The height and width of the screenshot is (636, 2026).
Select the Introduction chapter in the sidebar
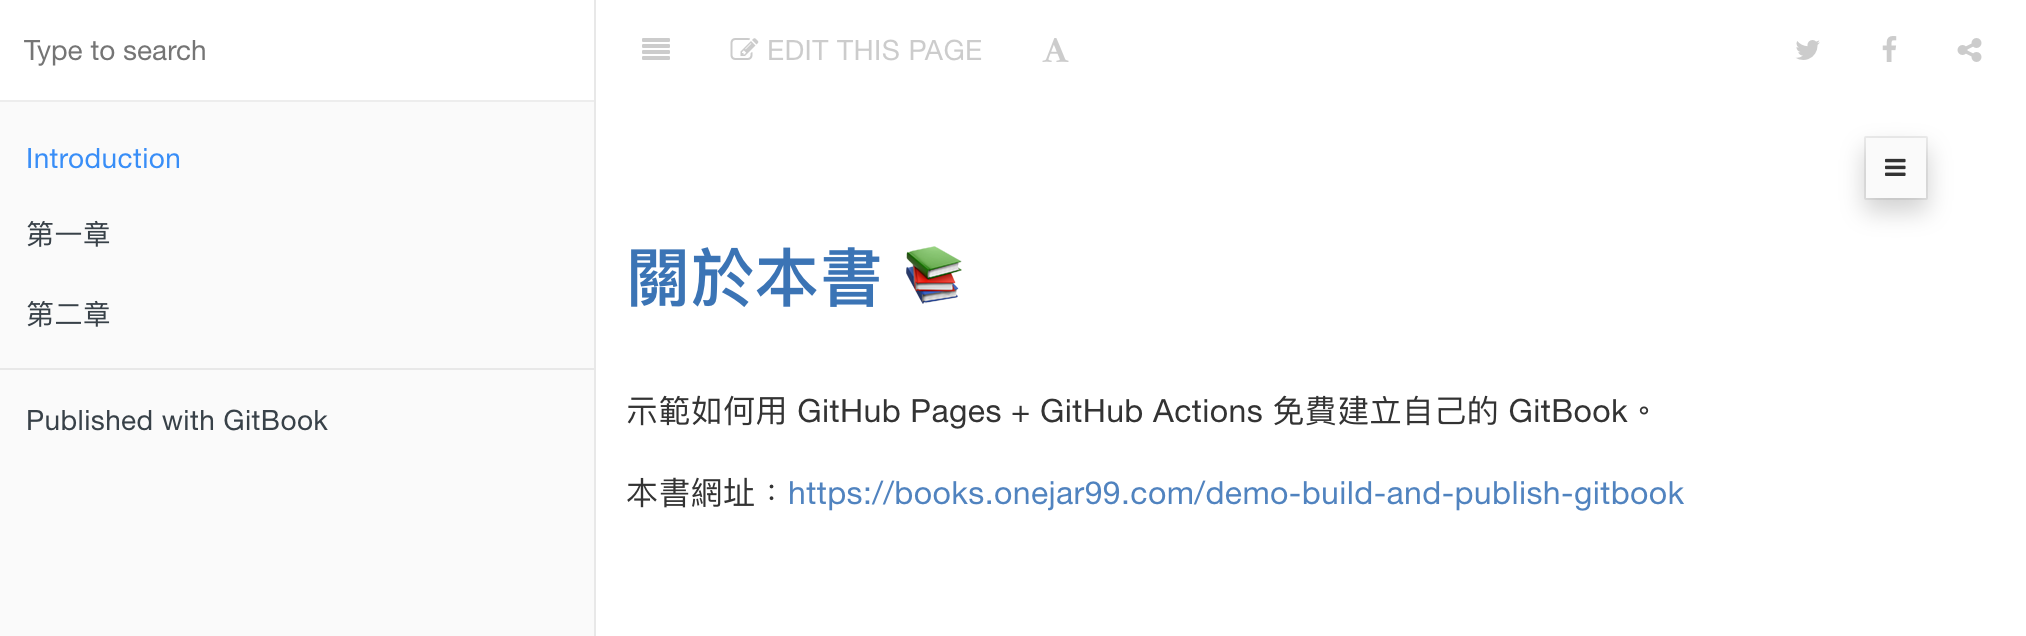click(x=103, y=158)
